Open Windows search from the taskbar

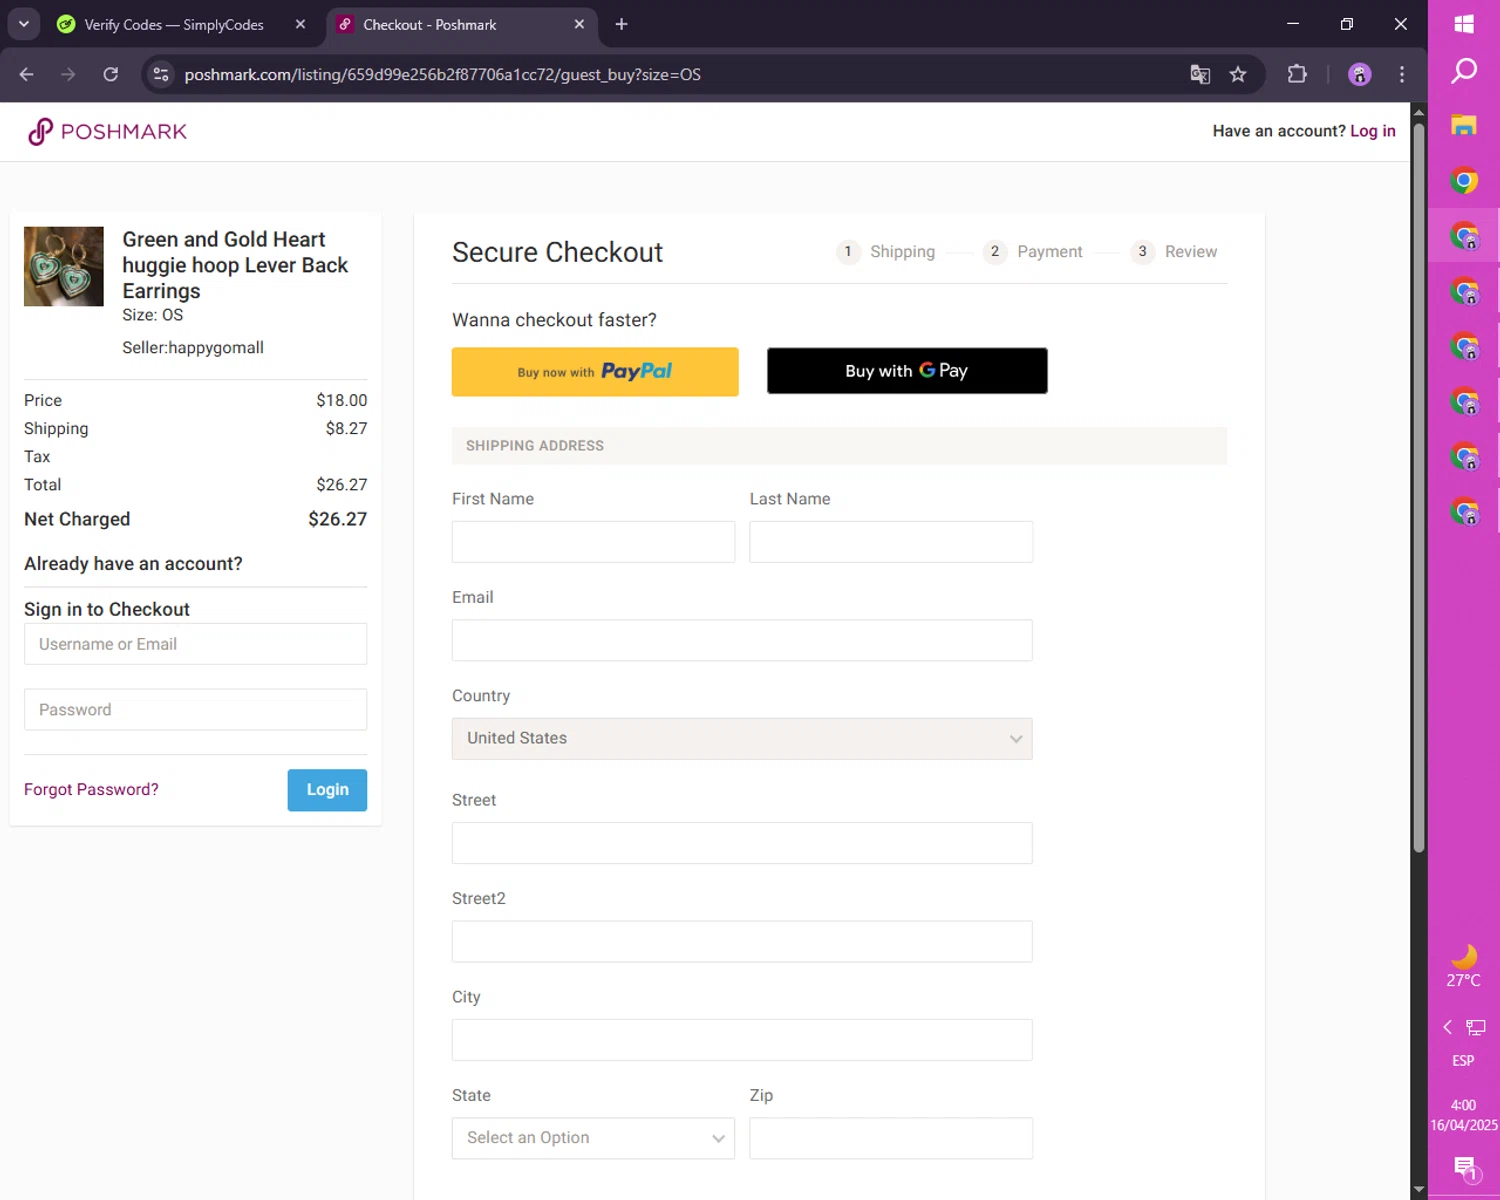[1464, 71]
